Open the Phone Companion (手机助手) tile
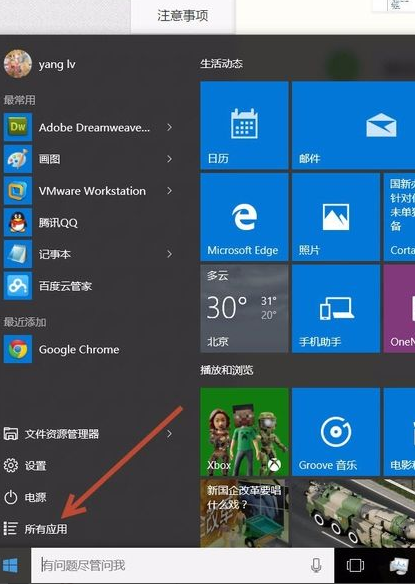Screen dimensions: 415x584 pyautogui.click(x=336, y=309)
